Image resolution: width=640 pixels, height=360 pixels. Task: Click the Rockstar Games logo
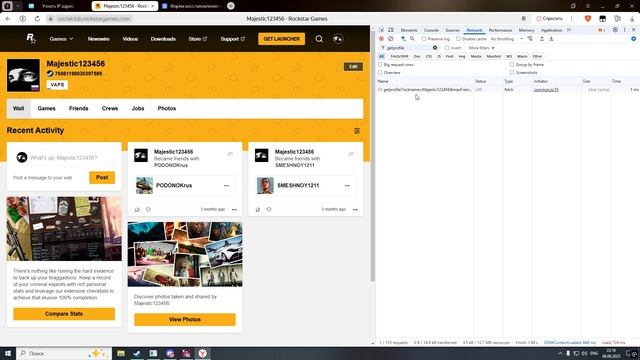point(31,39)
